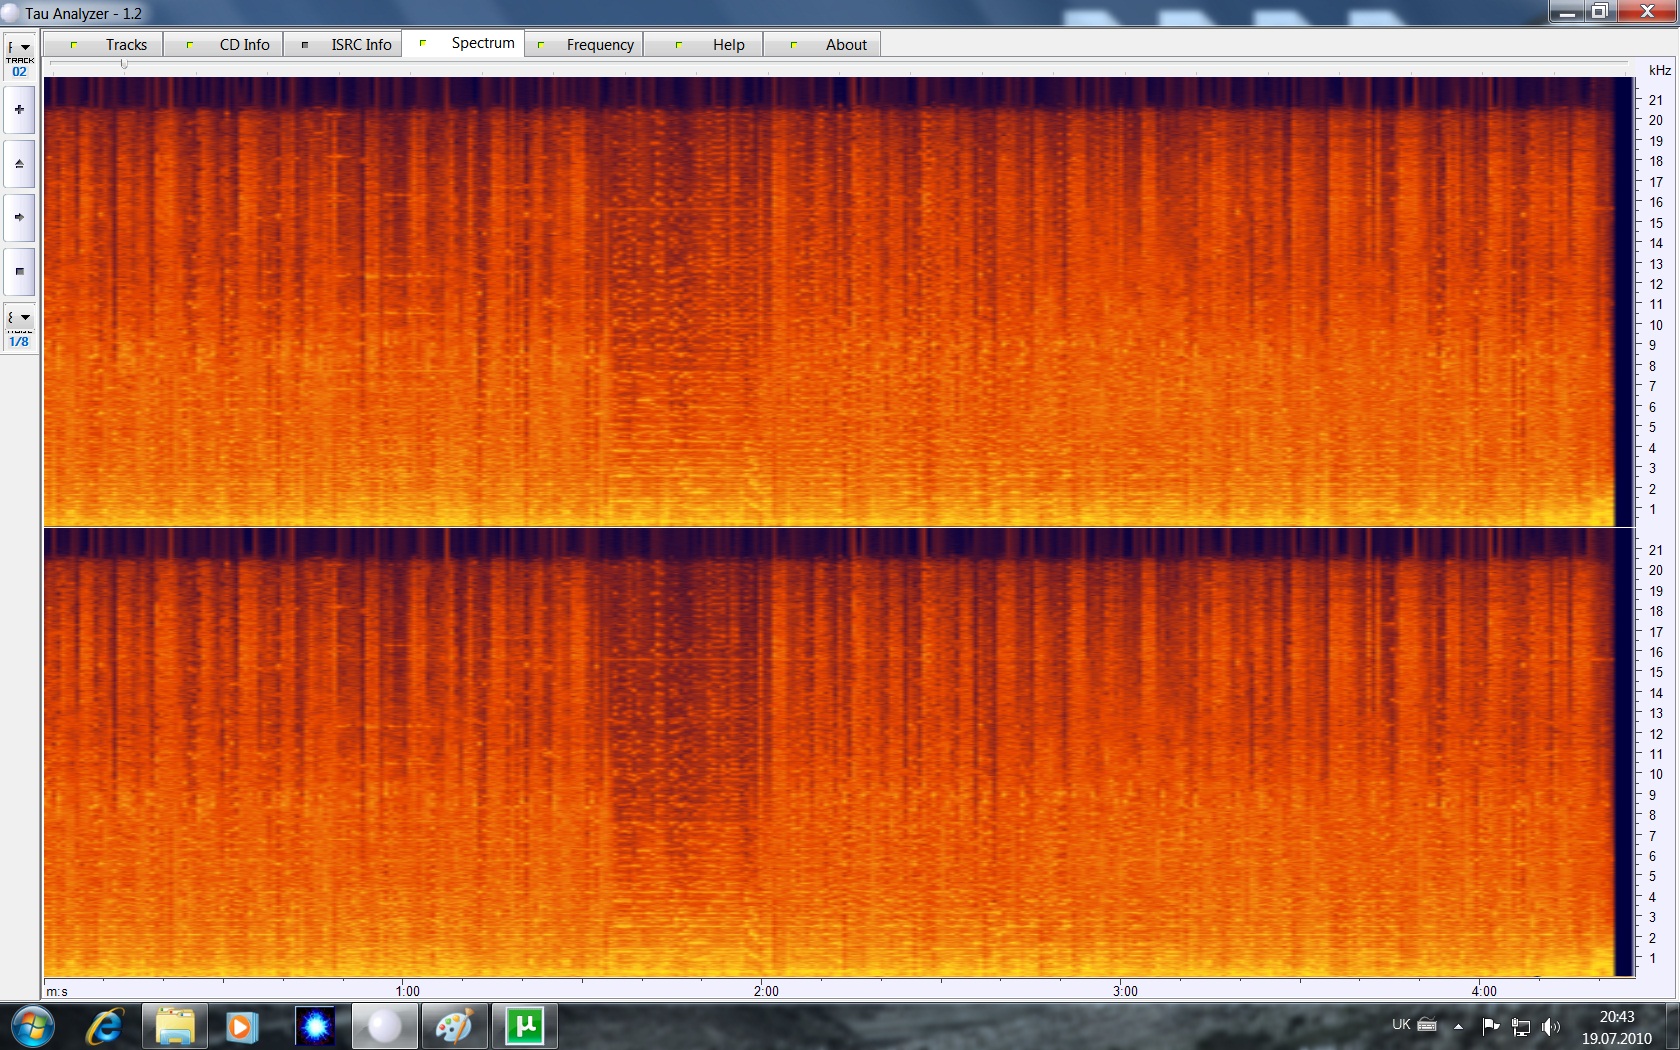
Task: Click the UK keyboard language indicator
Action: pyautogui.click(x=1401, y=1025)
